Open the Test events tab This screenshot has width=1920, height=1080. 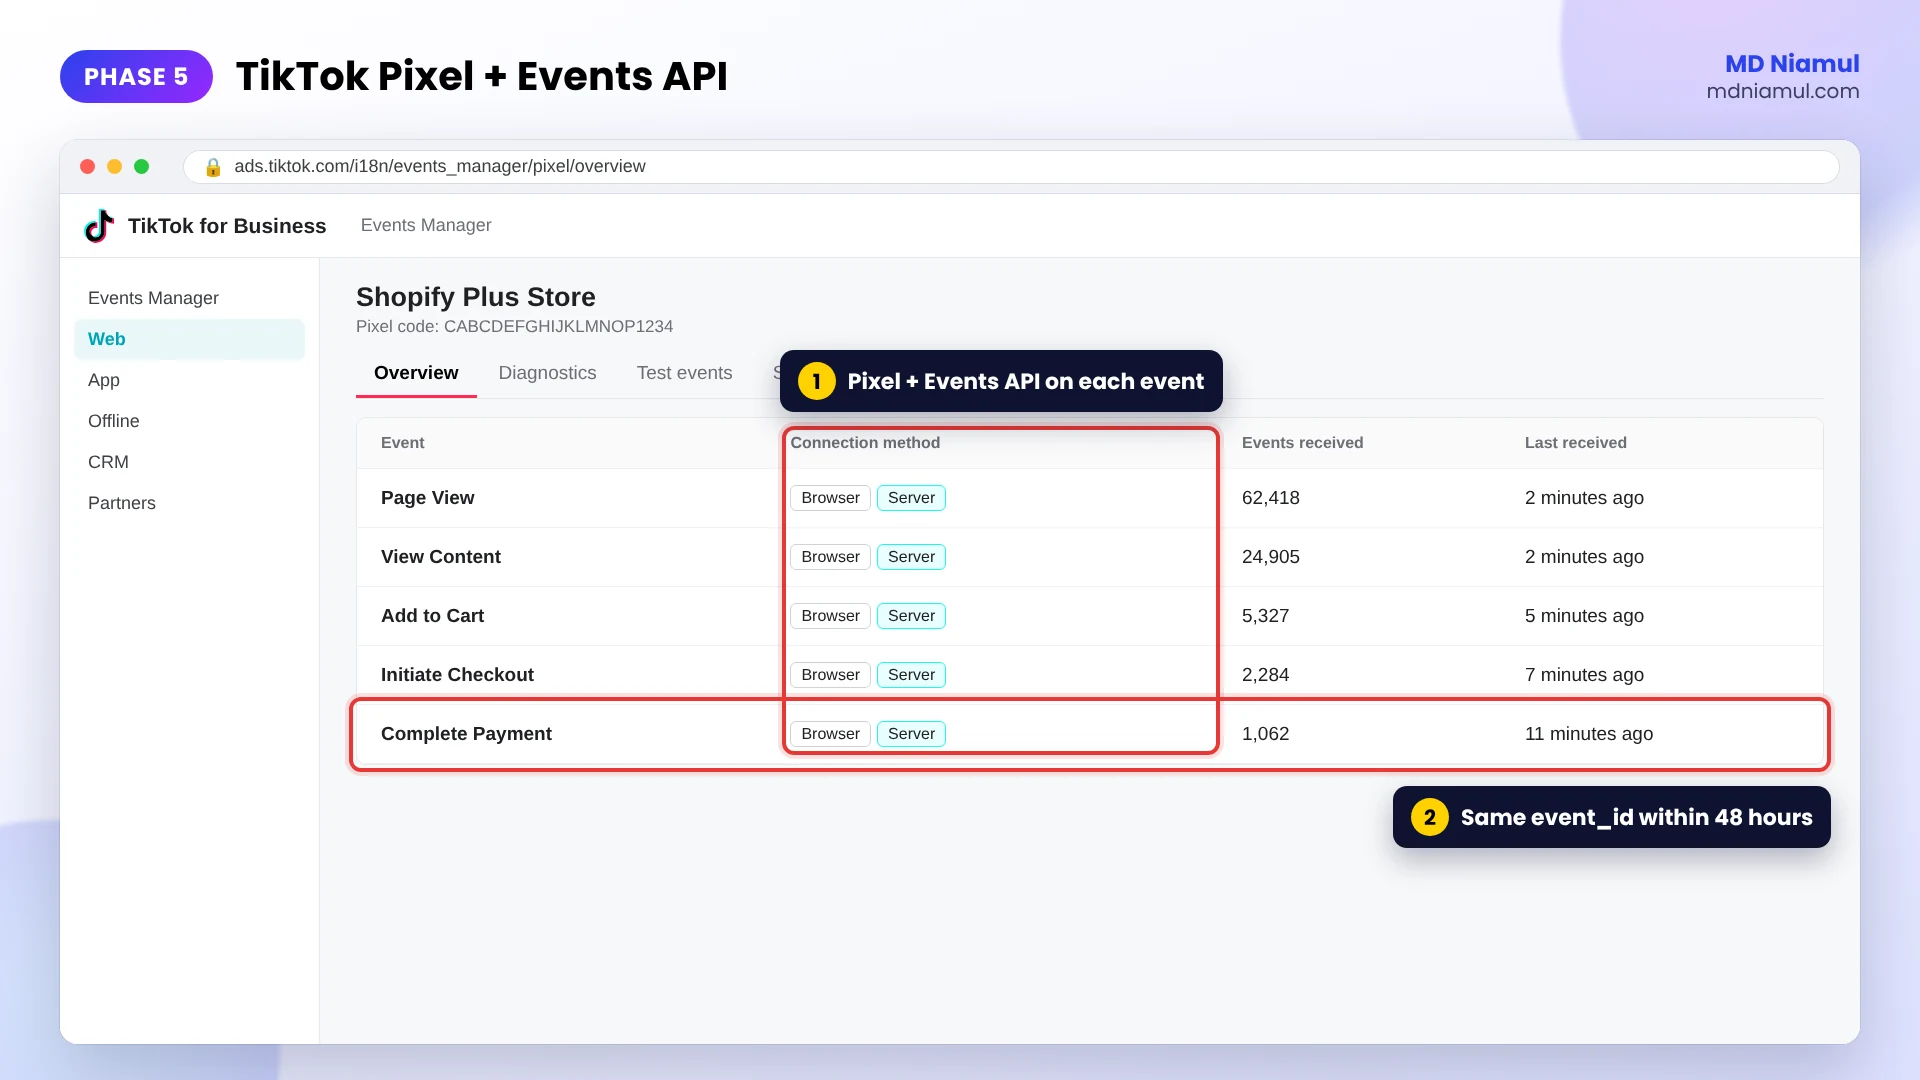click(684, 373)
